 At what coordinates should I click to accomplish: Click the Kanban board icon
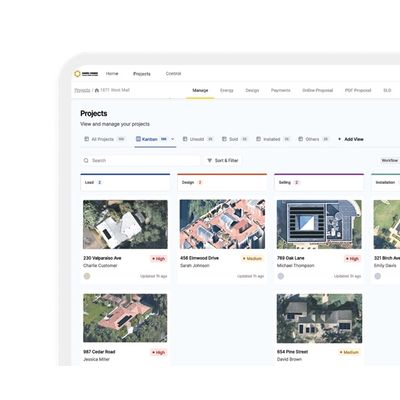(138, 139)
